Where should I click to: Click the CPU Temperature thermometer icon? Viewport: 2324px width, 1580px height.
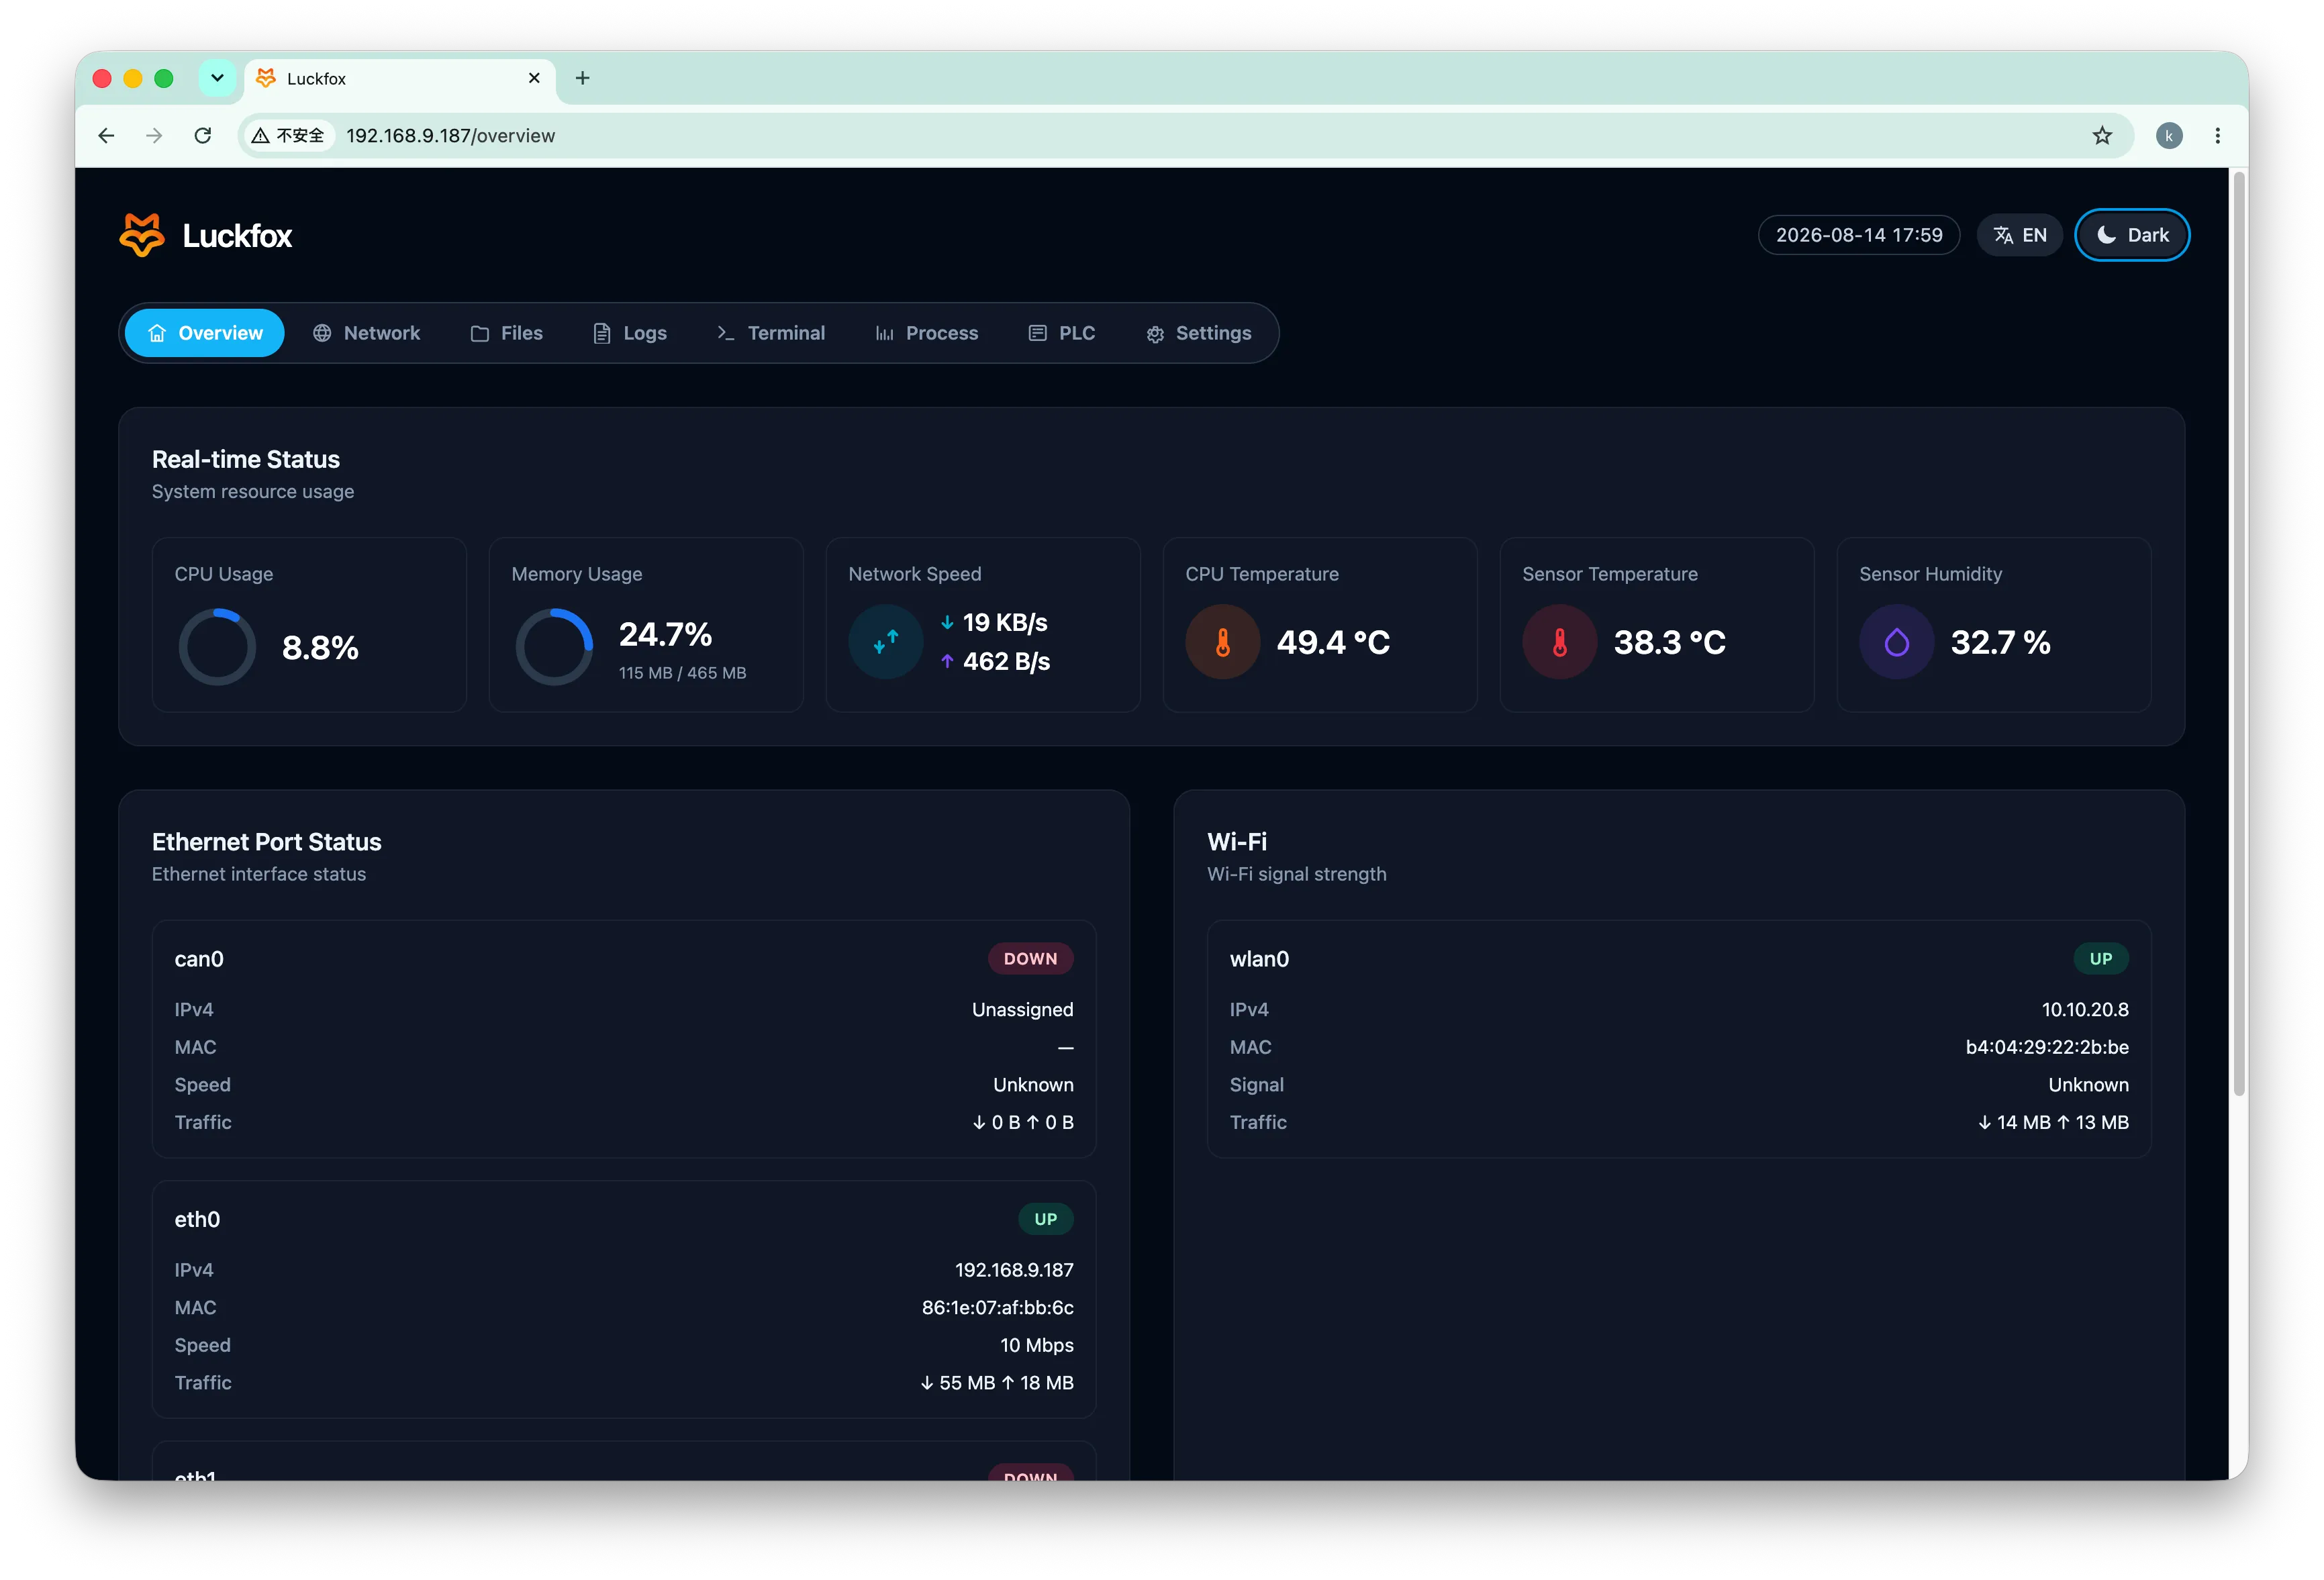pos(1222,642)
